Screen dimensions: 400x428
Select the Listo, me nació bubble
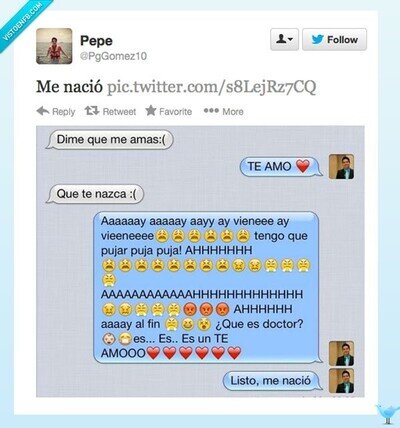(272, 381)
